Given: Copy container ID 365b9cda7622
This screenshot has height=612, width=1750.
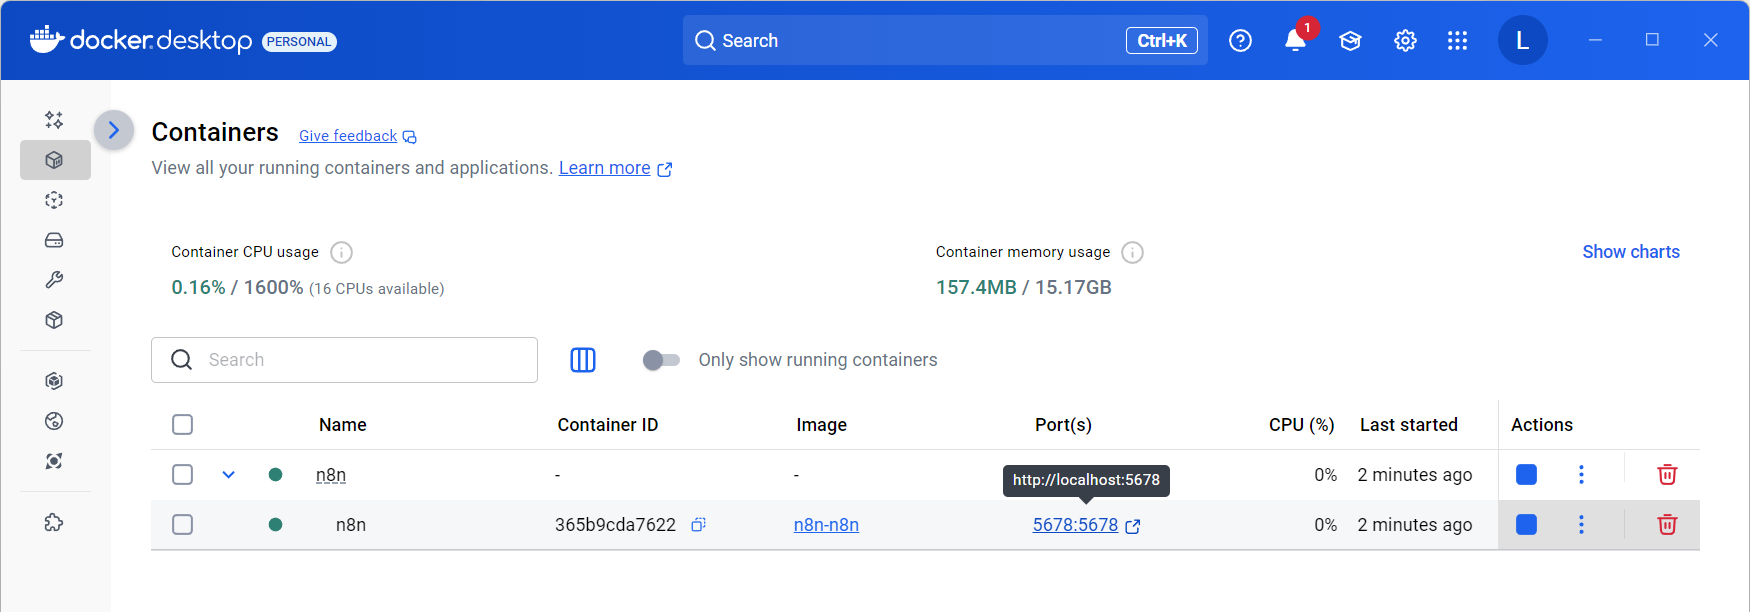Looking at the screenshot, I should [x=698, y=524].
